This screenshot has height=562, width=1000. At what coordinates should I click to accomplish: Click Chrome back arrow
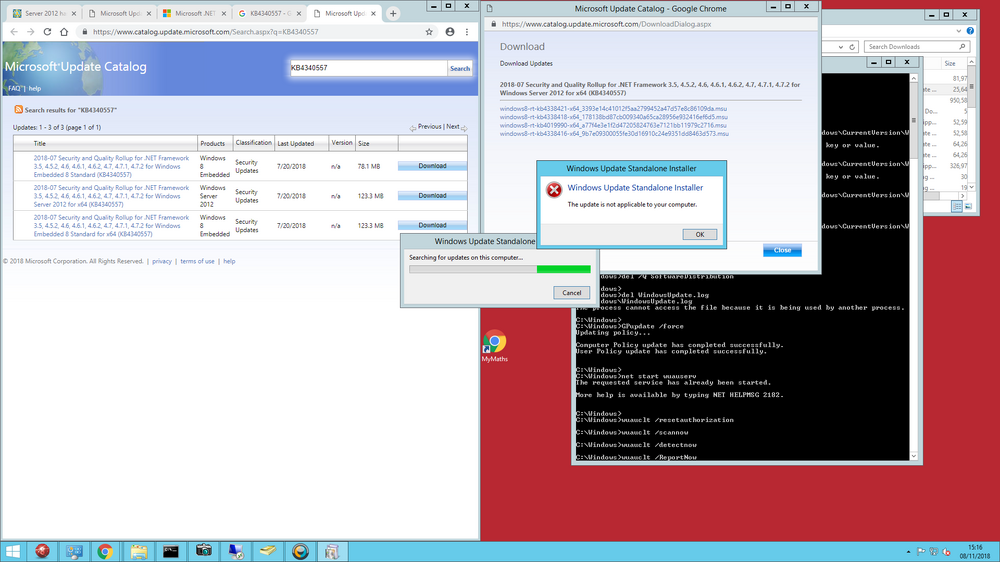(14, 31)
